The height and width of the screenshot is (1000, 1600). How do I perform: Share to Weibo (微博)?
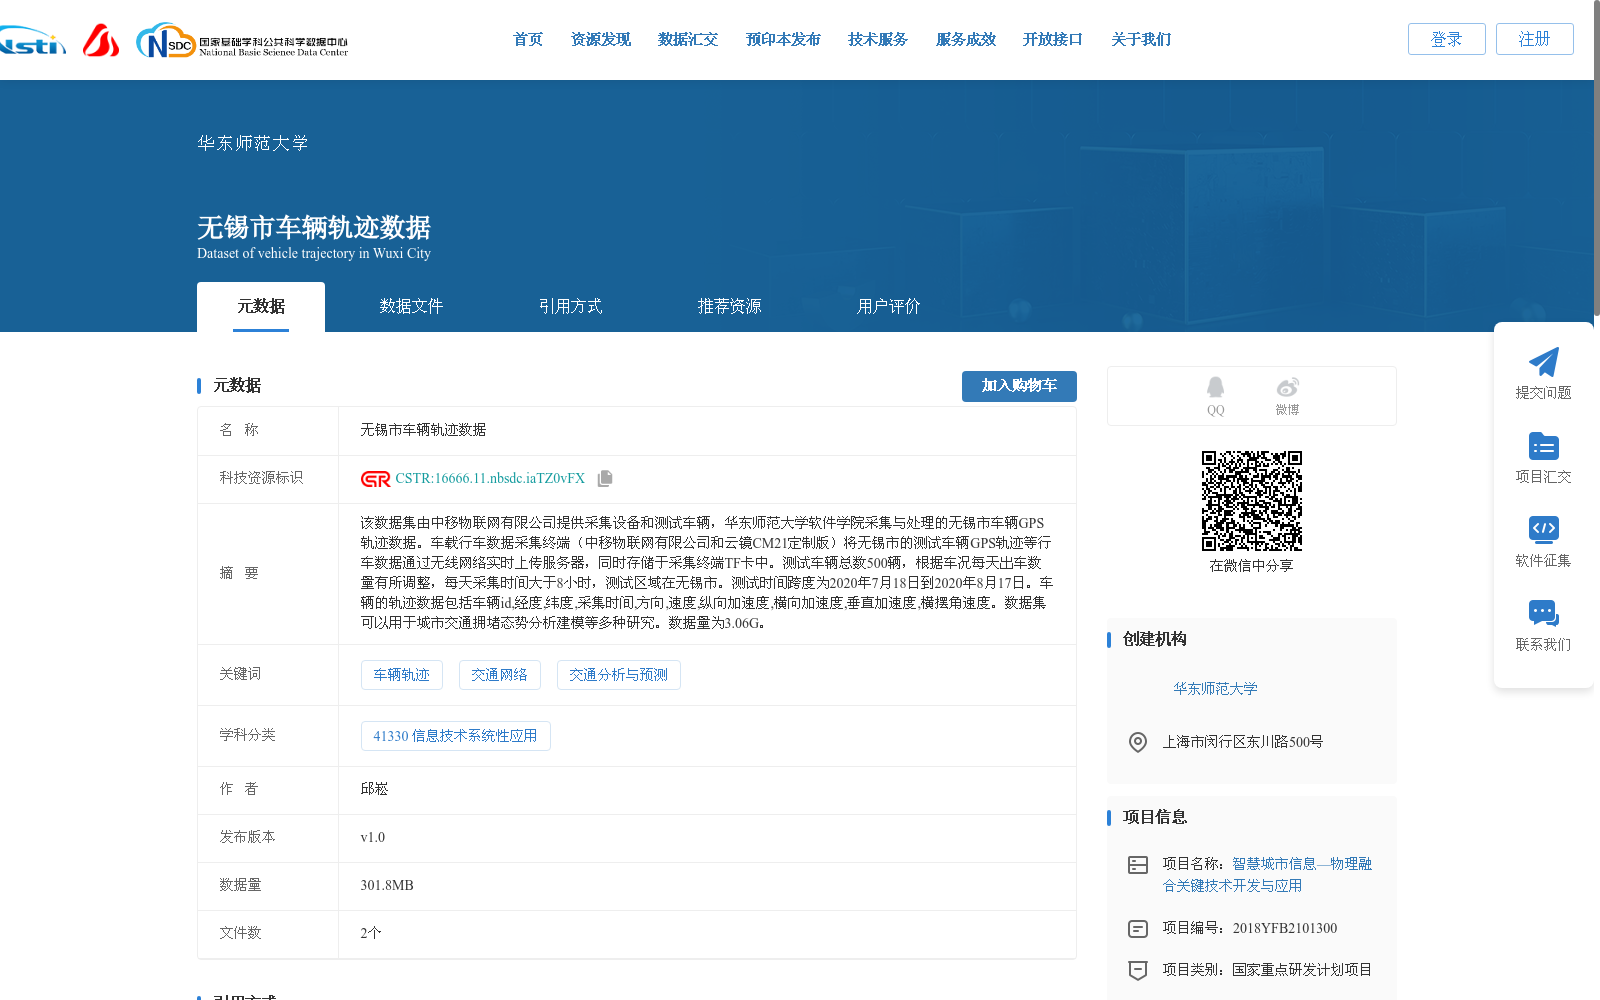[x=1287, y=396]
